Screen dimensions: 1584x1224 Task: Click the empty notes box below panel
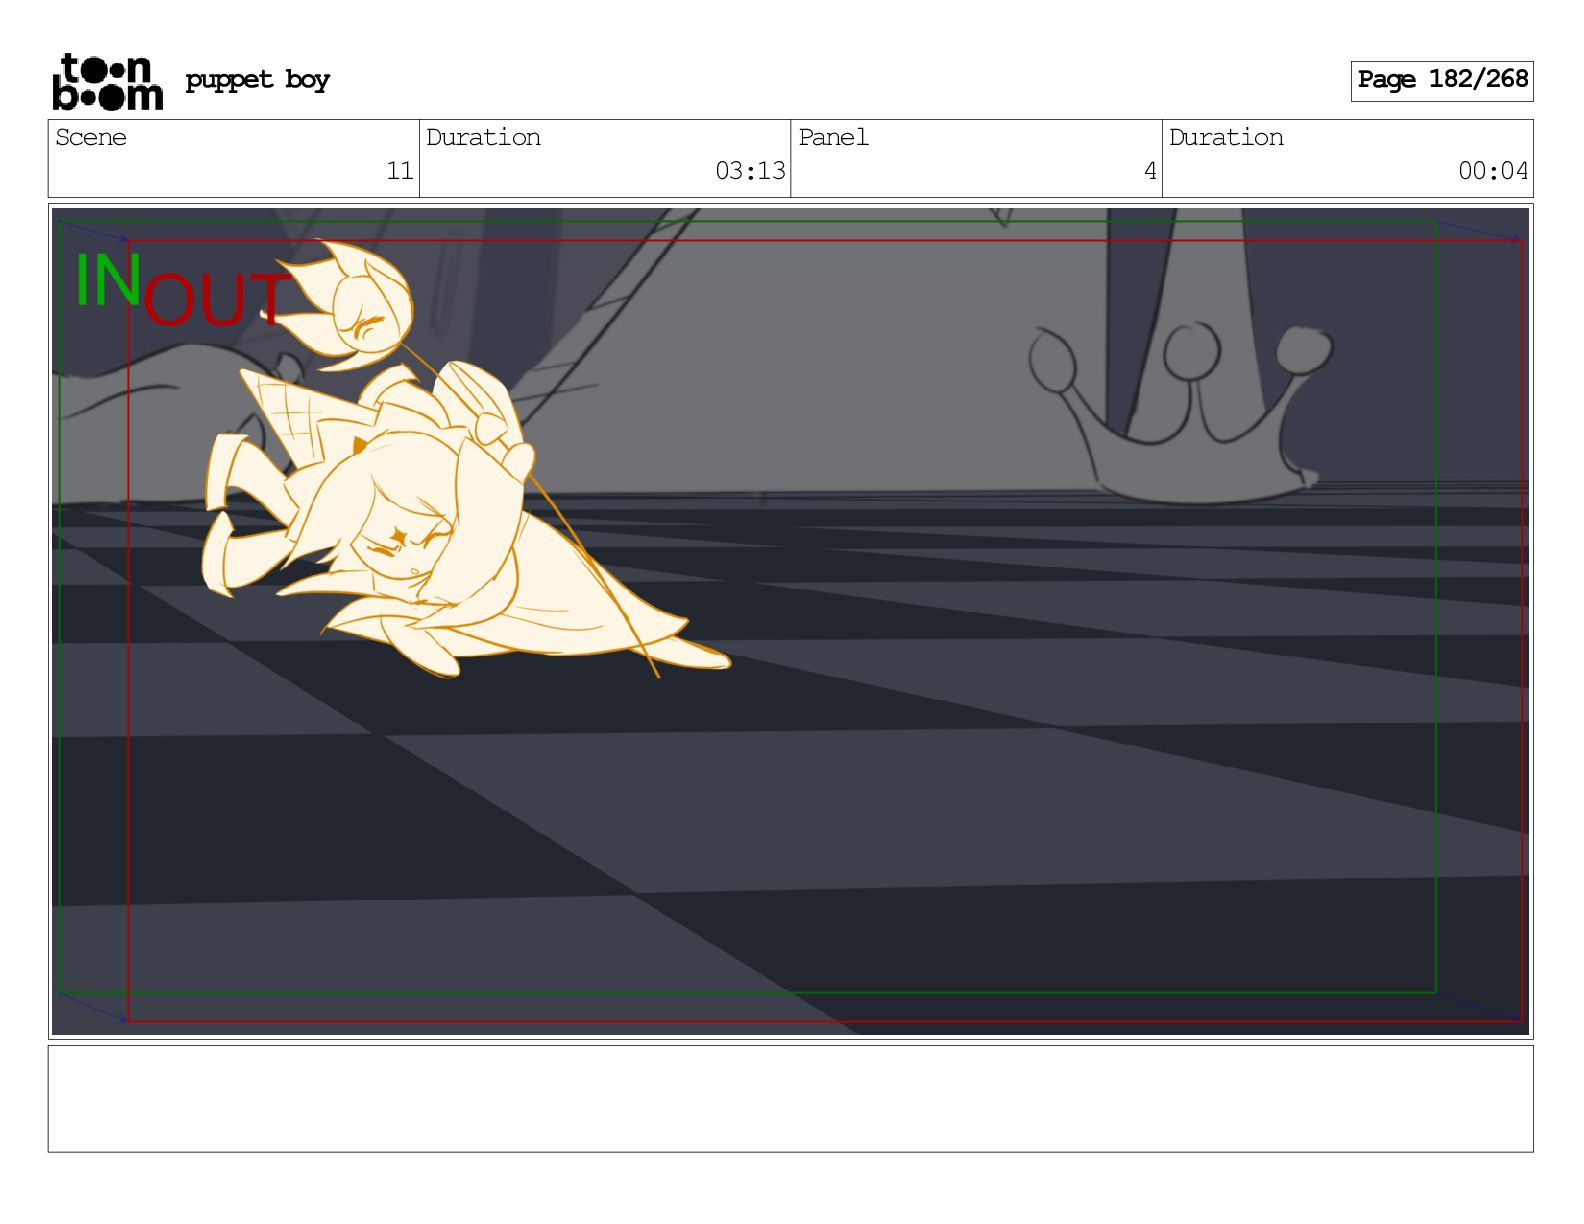790,1099
